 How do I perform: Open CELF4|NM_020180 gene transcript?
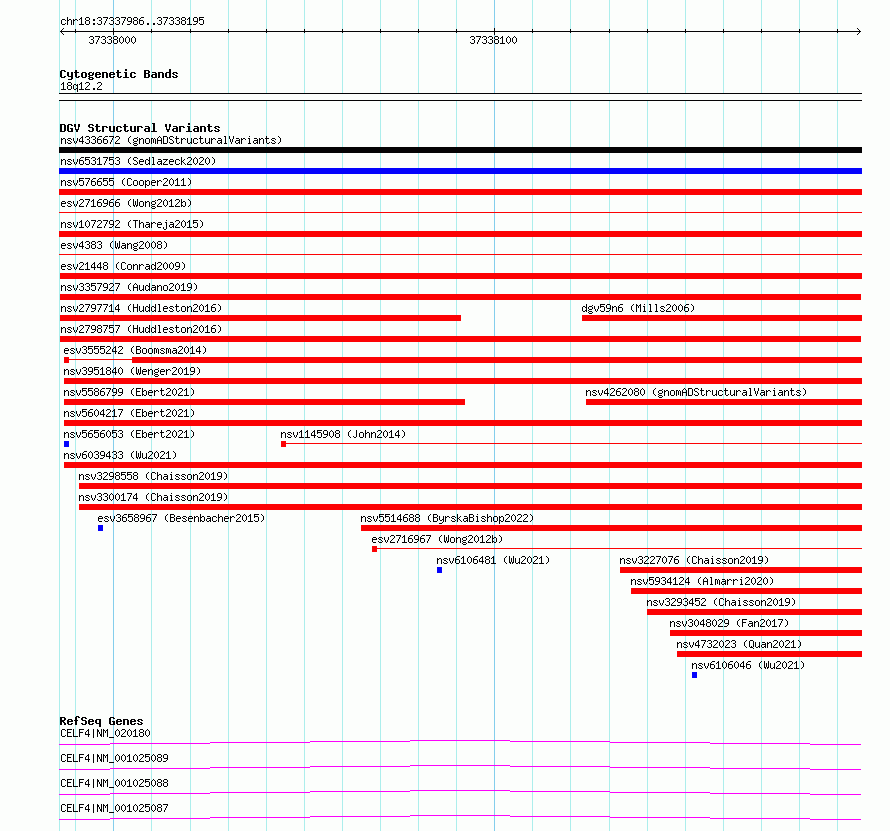tap(106, 733)
